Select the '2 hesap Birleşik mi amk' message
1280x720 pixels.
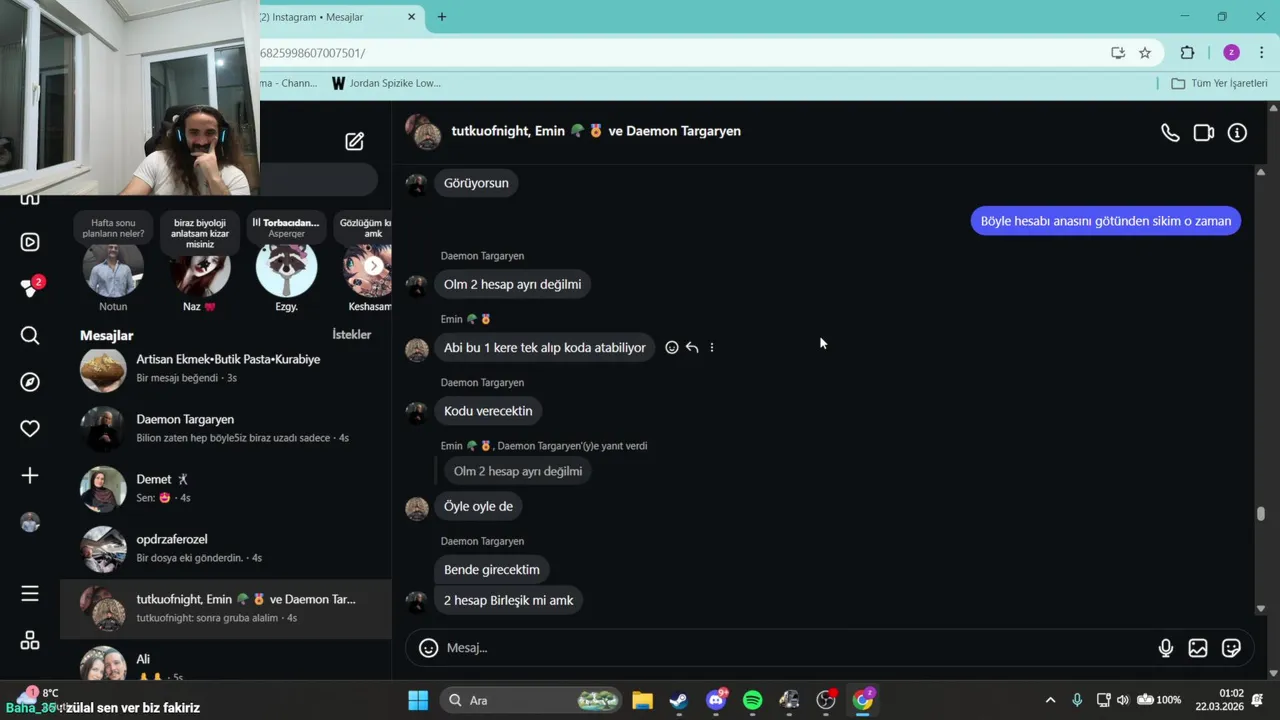pos(509,601)
